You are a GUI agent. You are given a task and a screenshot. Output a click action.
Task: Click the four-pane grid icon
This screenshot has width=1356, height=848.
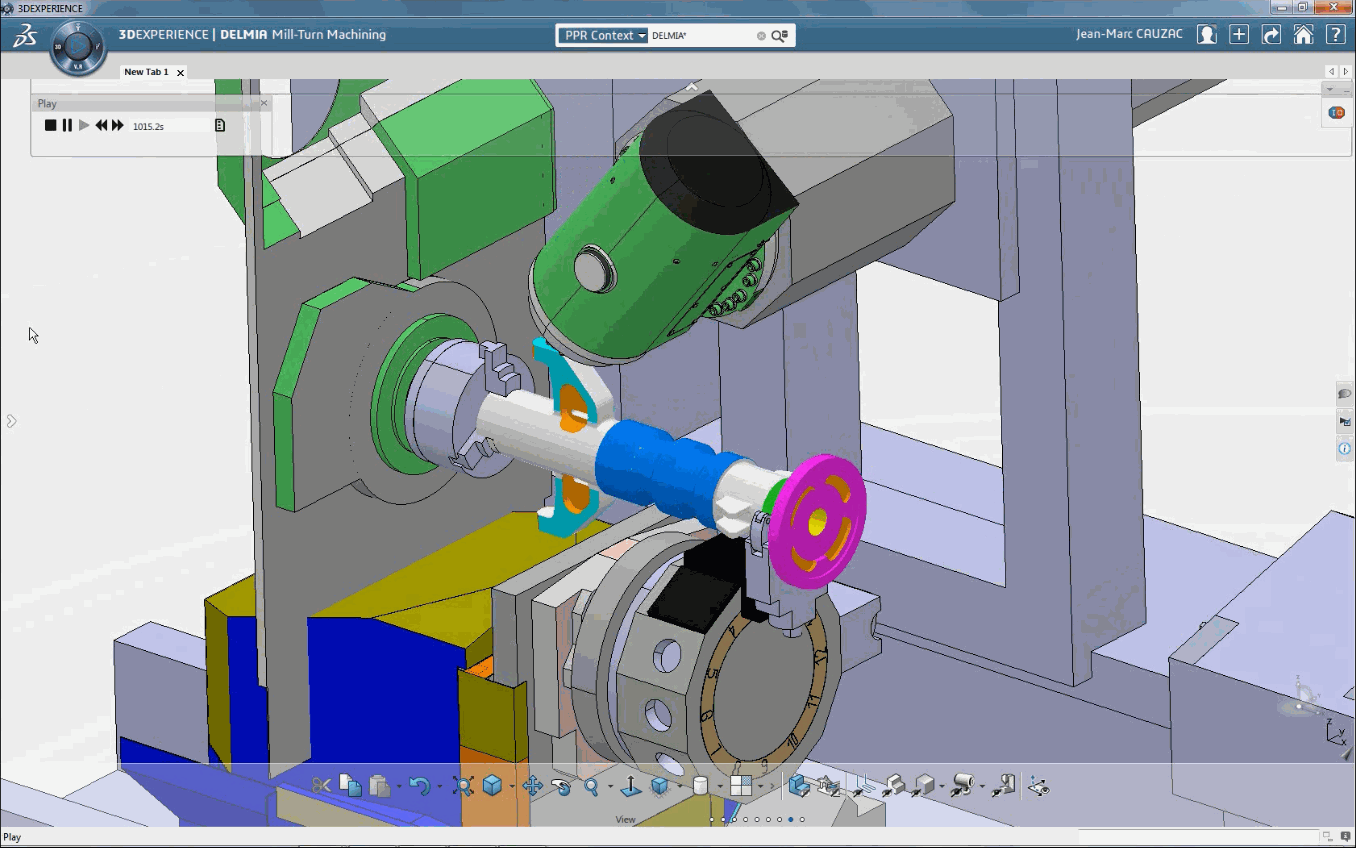click(x=741, y=786)
